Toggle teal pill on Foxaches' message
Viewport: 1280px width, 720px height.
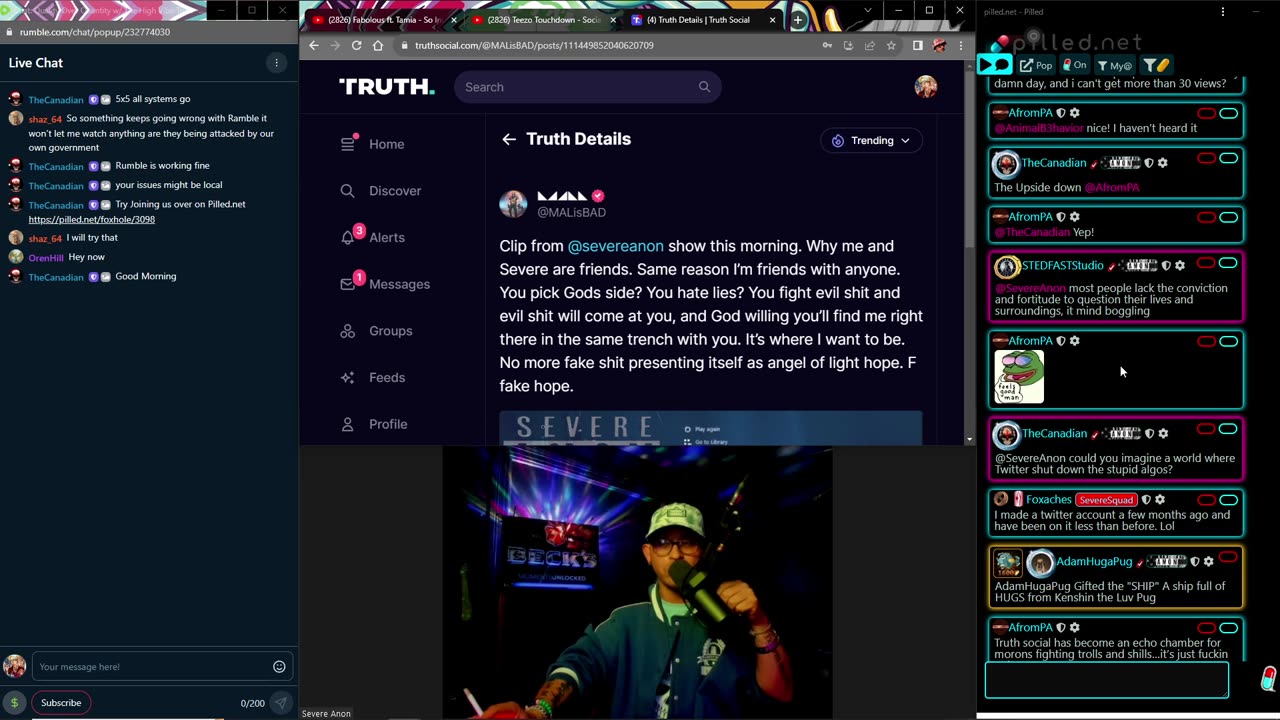(x=1228, y=499)
